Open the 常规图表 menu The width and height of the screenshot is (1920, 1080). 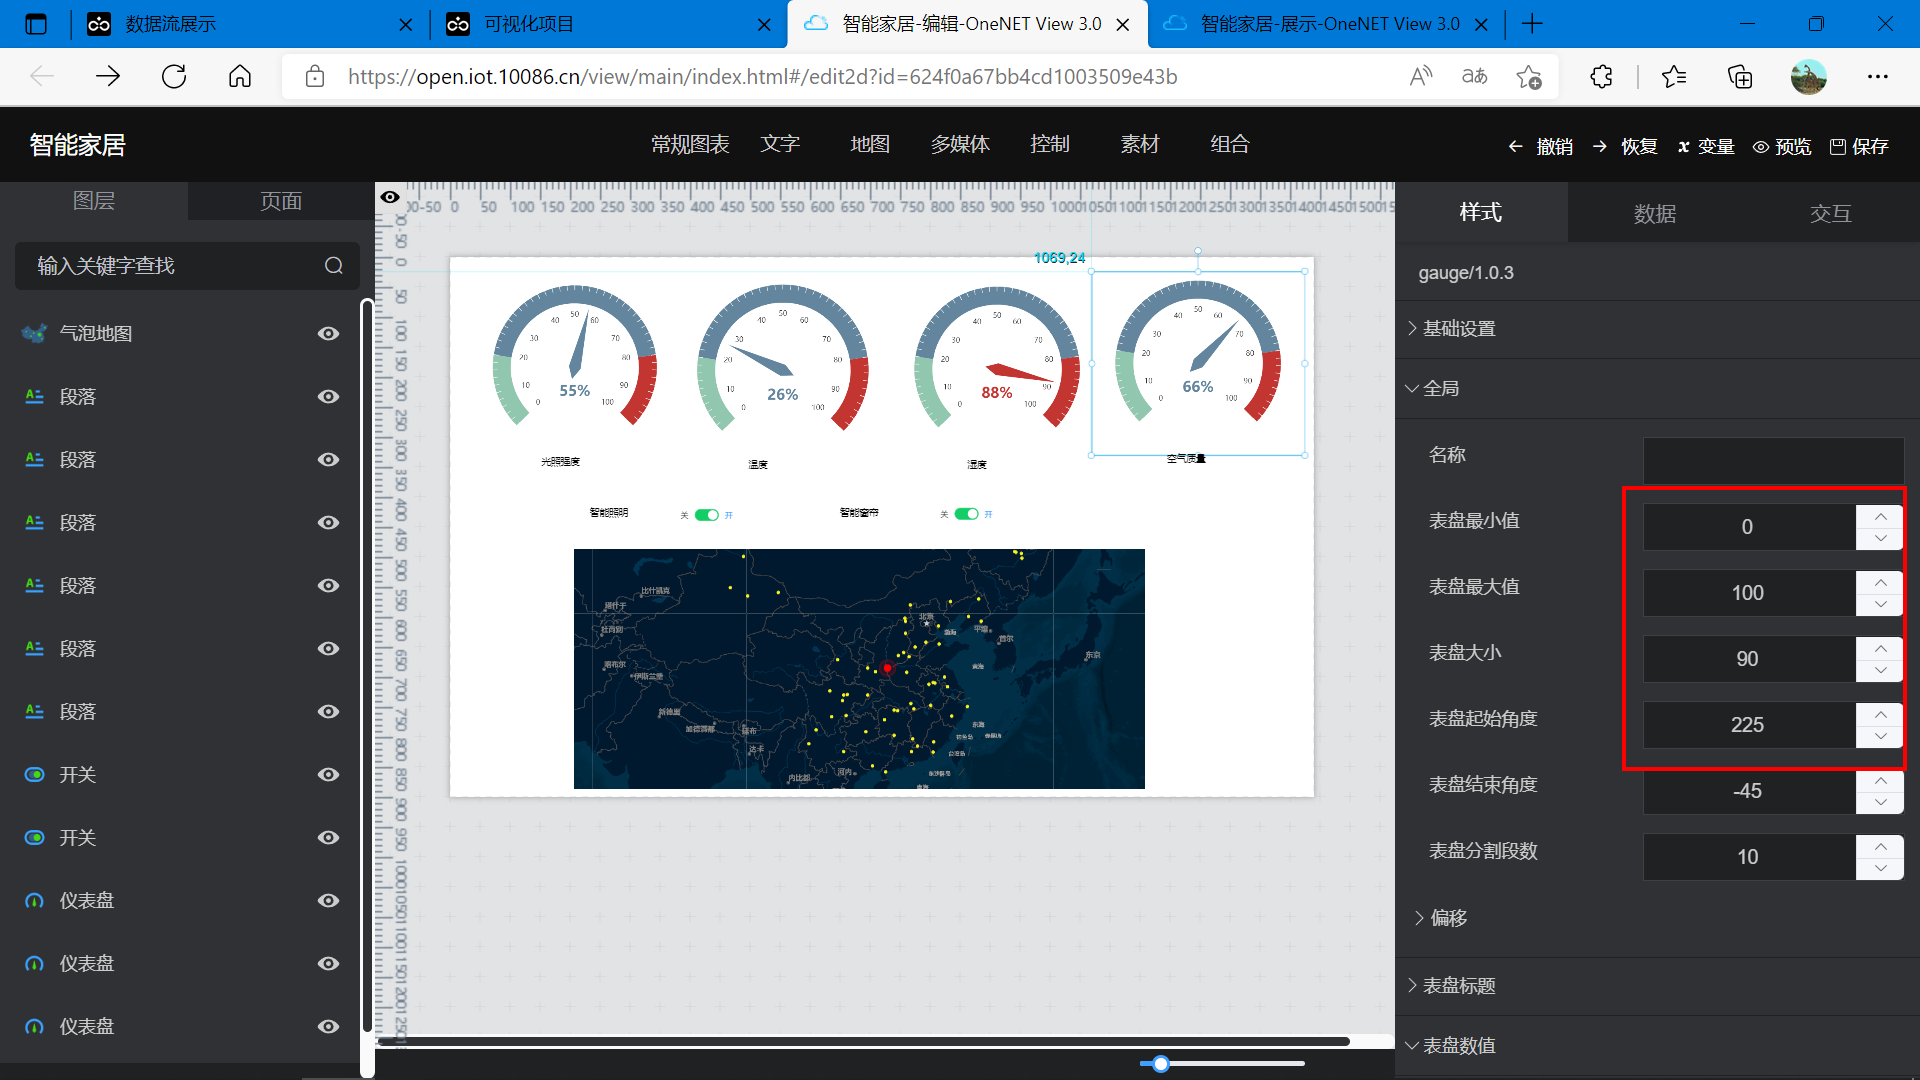pyautogui.click(x=690, y=144)
